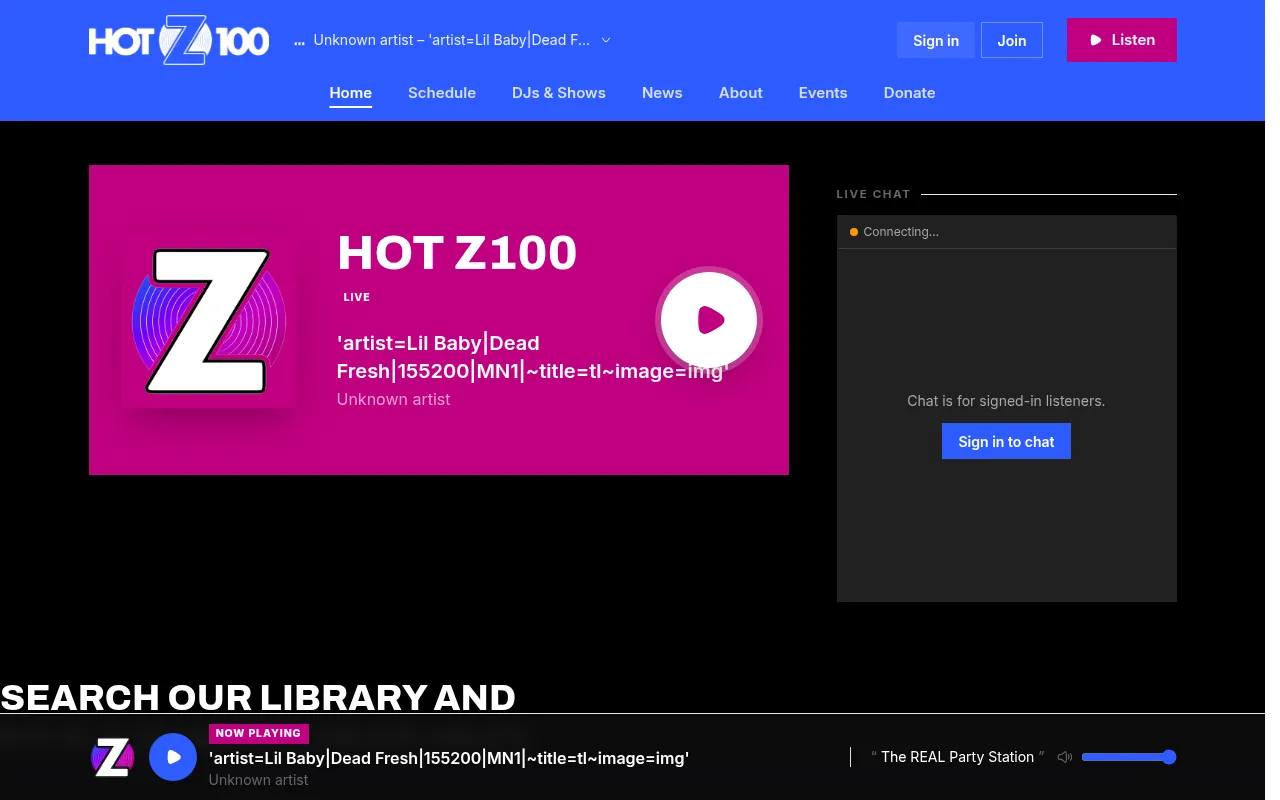Open the News section
The height and width of the screenshot is (800, 1280).
(x=662, y=93)
